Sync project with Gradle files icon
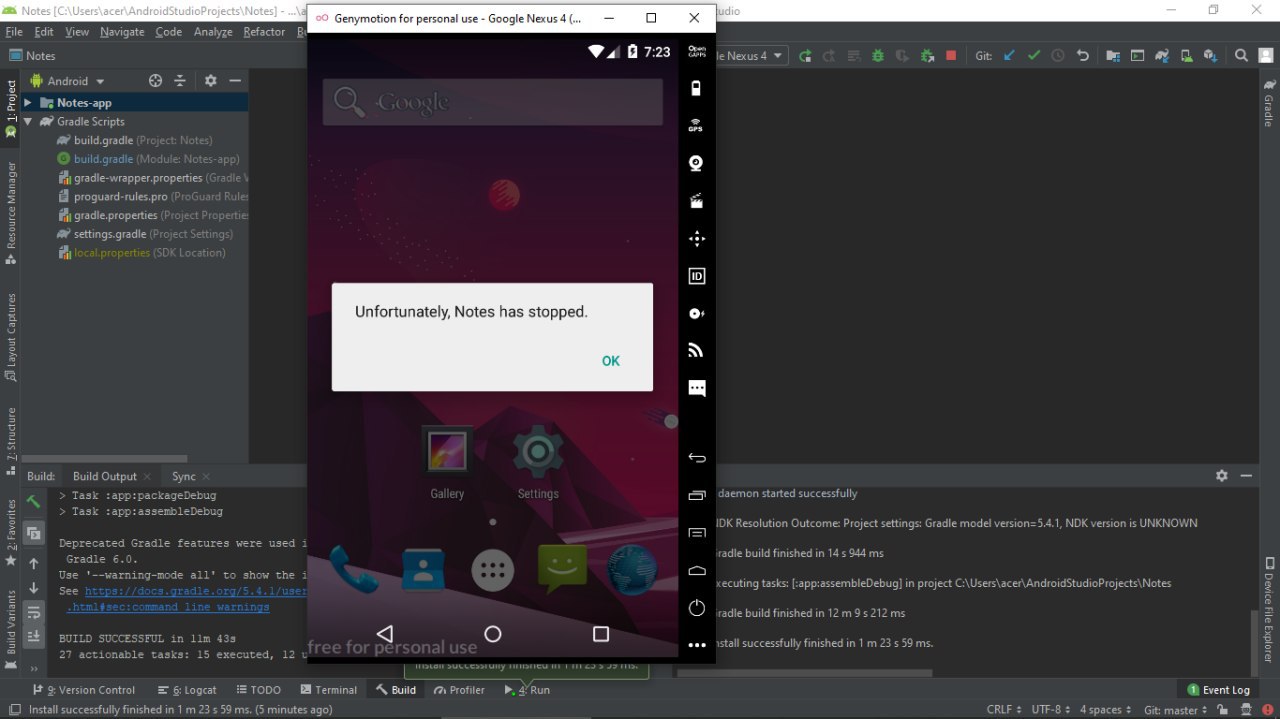 pyautogui.click(x=1162, y=56)
